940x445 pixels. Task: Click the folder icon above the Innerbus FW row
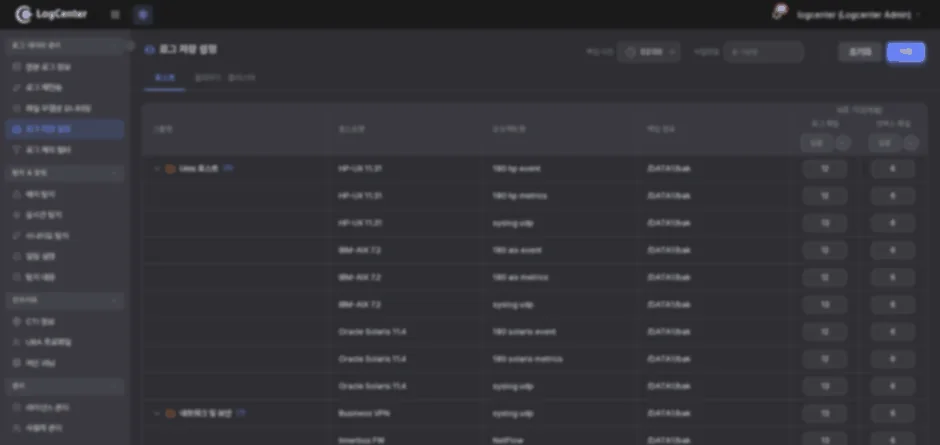pyautogui.click(x=170, y=414)
